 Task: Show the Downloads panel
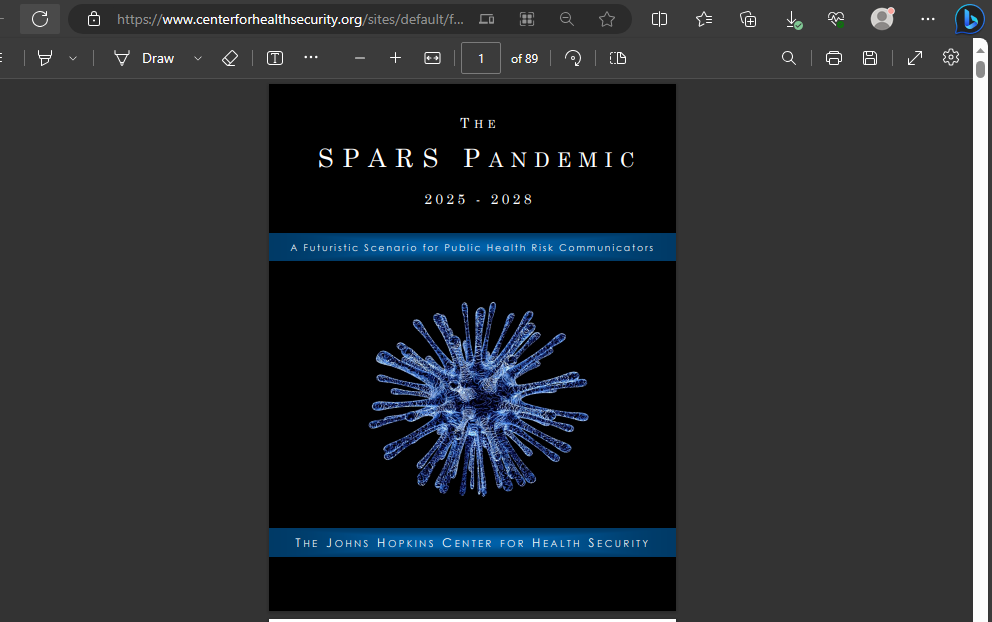pos(793,20)
